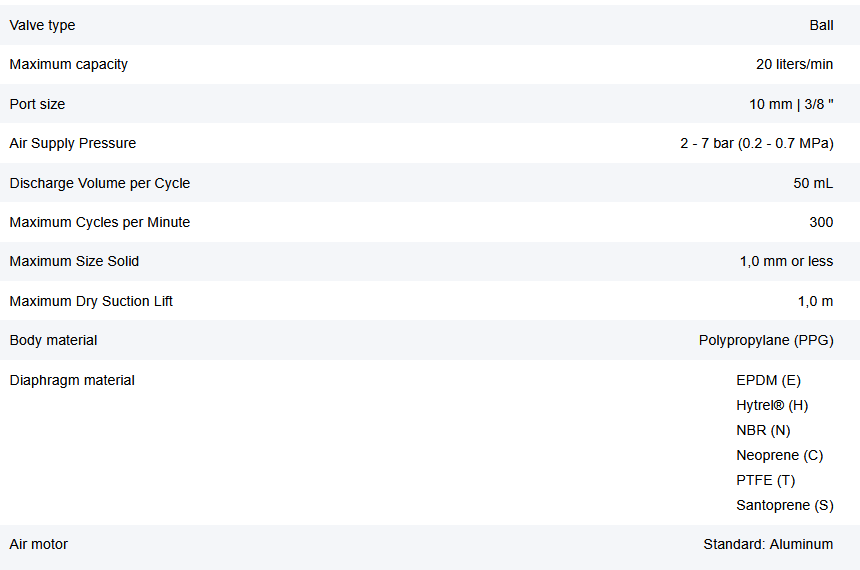Image resolution: width=860 pixels, height=570 pixels.
Task: Select the "PTFE (T)" diaphragm option
Action: click(766, 480)
